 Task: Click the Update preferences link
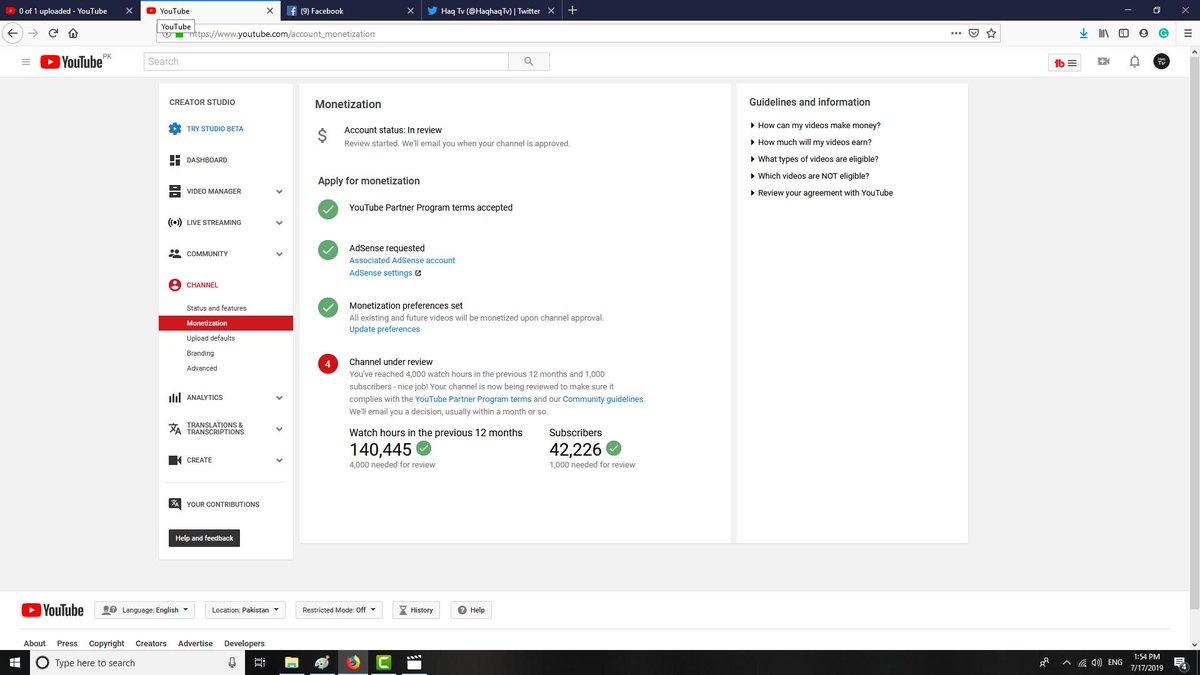coord(384,329)
